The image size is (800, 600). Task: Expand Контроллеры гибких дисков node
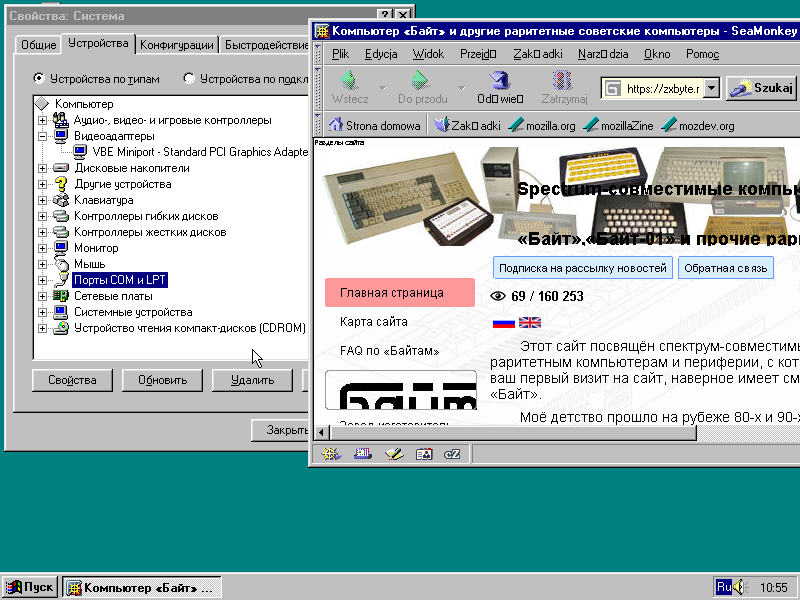tap(42, 216)
